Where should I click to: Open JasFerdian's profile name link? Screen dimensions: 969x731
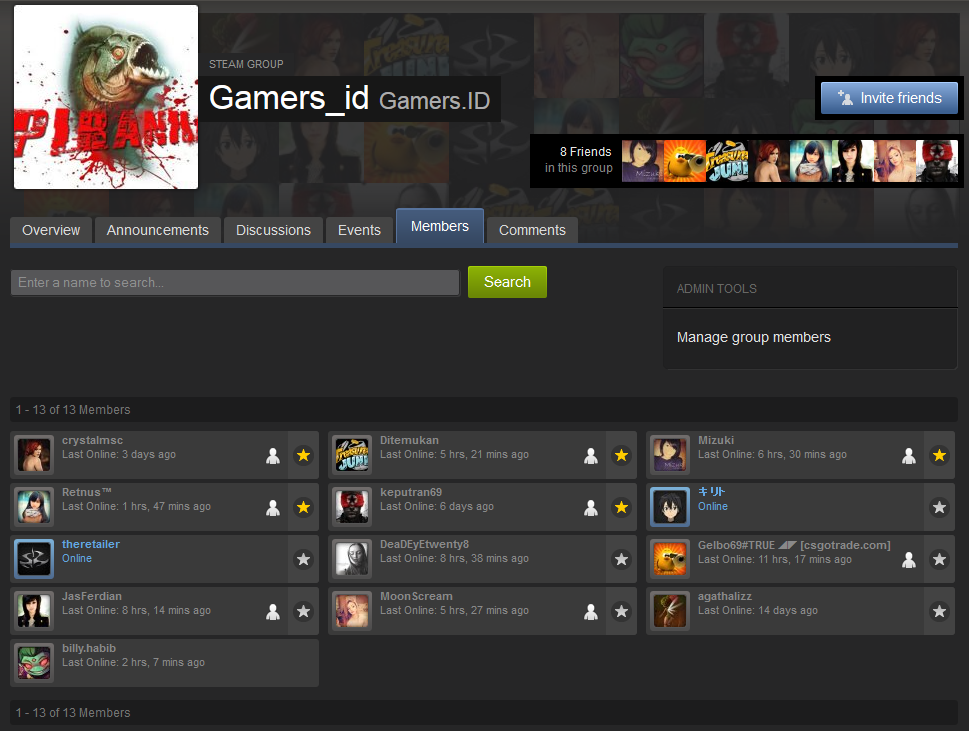(x=91, y=596)
